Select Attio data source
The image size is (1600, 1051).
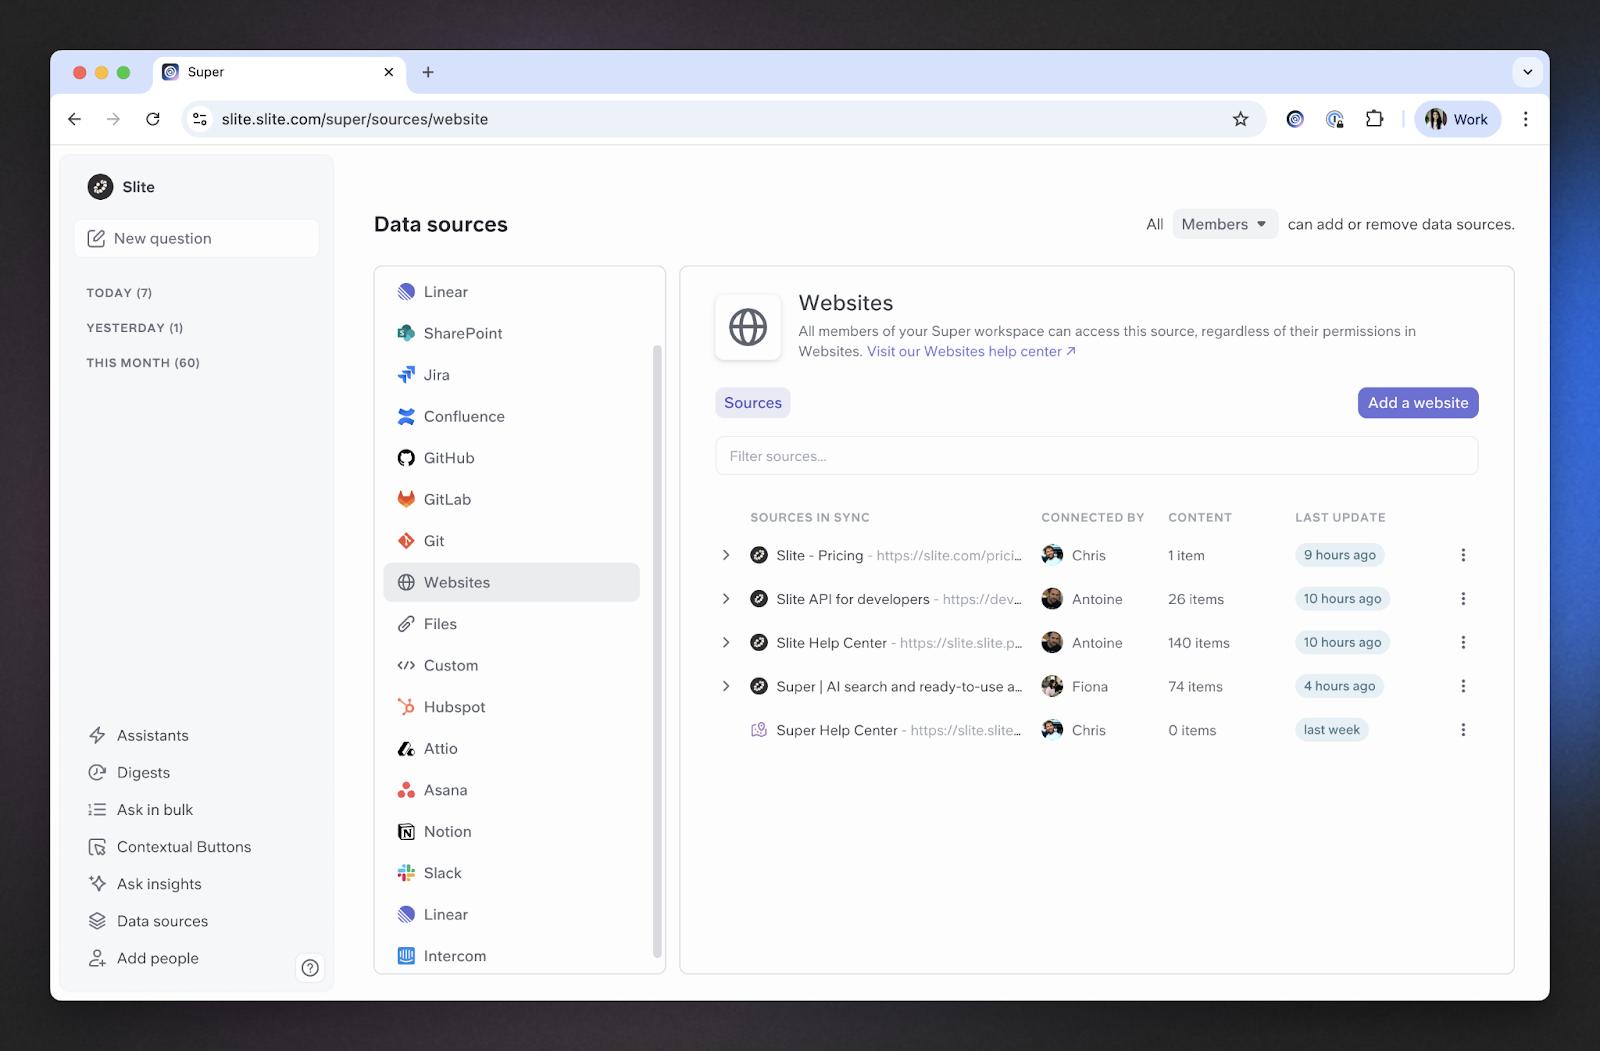(511, 748)
